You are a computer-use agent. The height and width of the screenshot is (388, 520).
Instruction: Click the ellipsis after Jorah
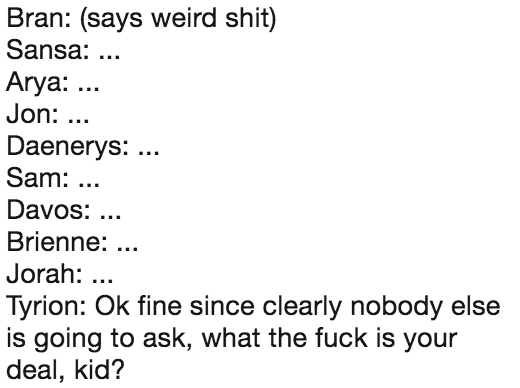(103, 281)
